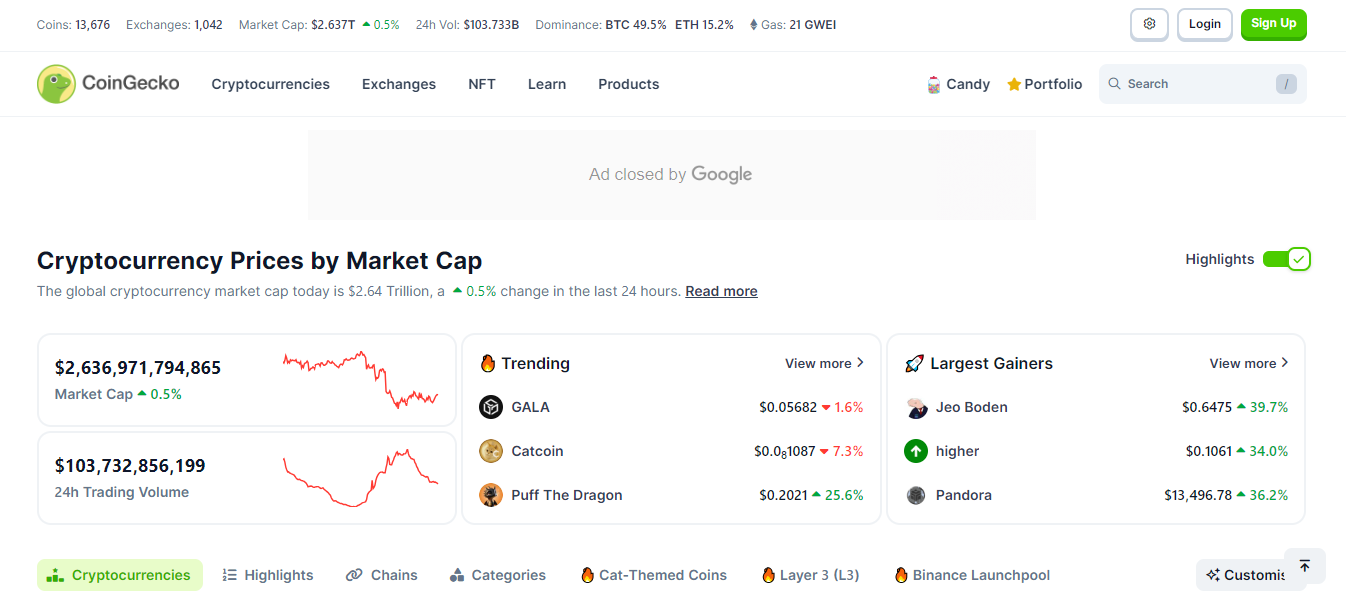Click the 24h Trading Volume sparkline chart

click(360, 478)
